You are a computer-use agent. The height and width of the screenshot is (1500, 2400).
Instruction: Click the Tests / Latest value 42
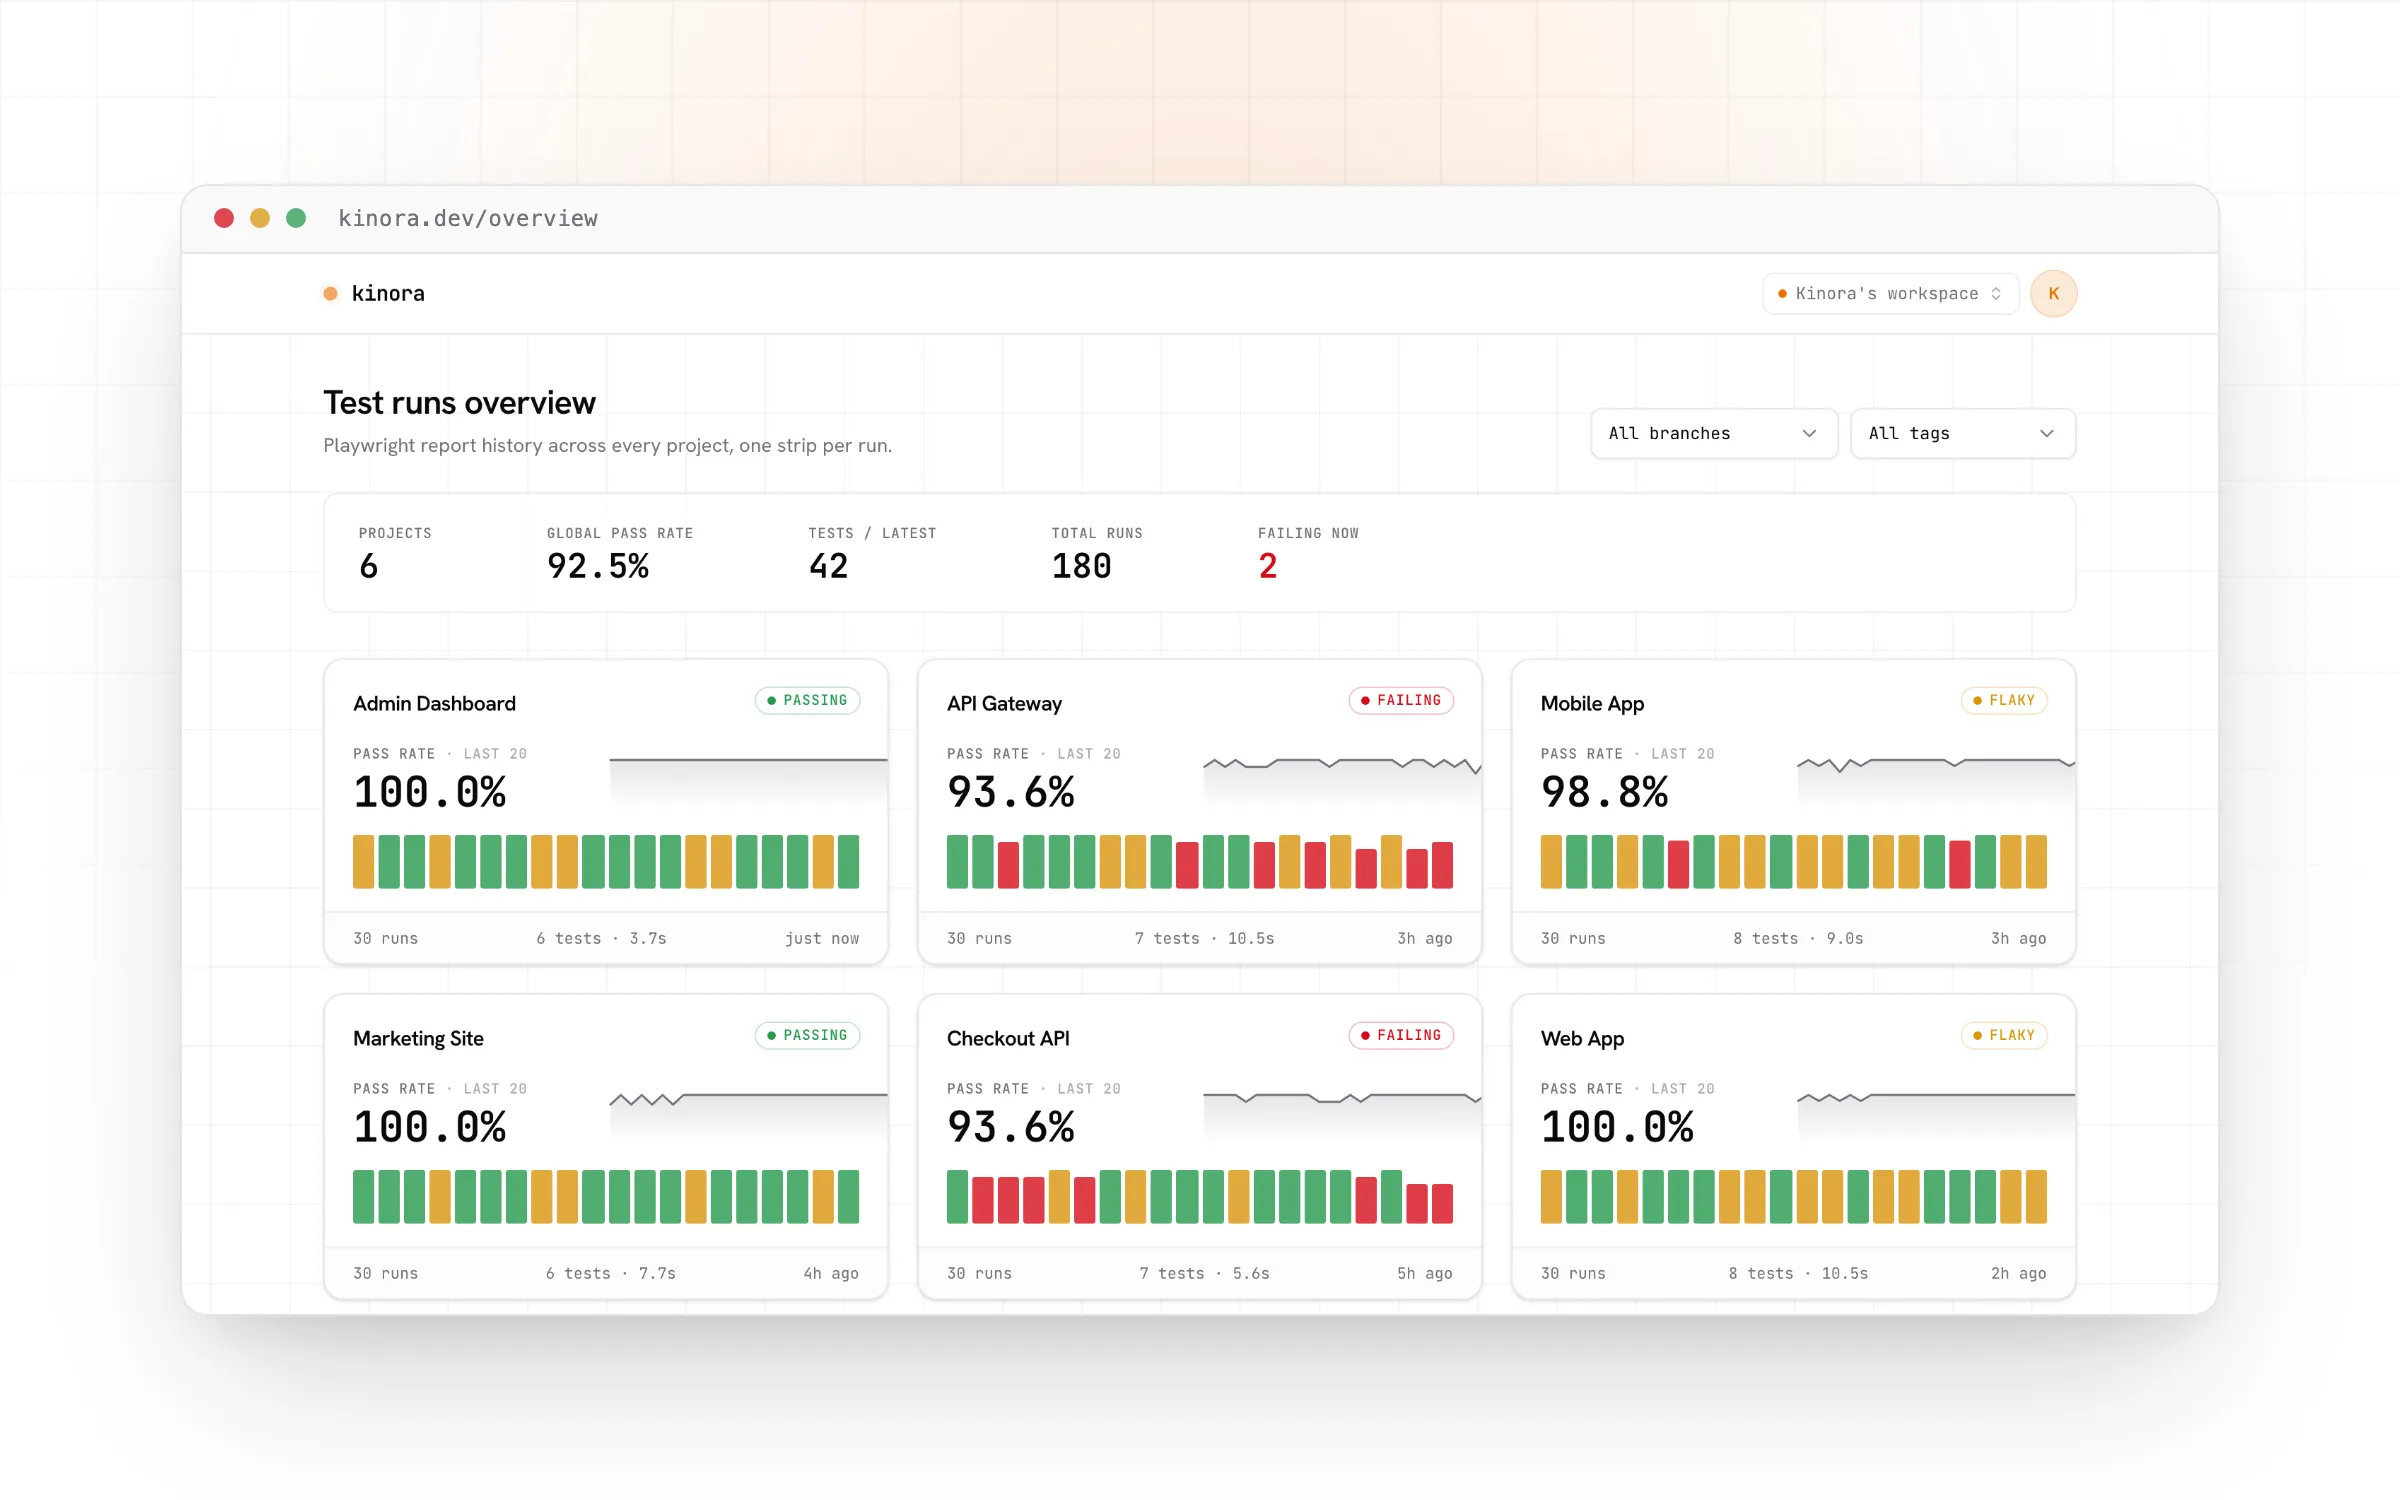828,567
